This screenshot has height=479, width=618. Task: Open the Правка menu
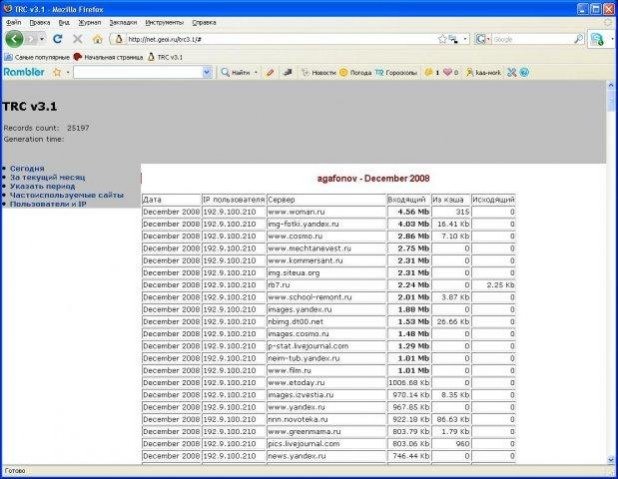coord(40,22)
